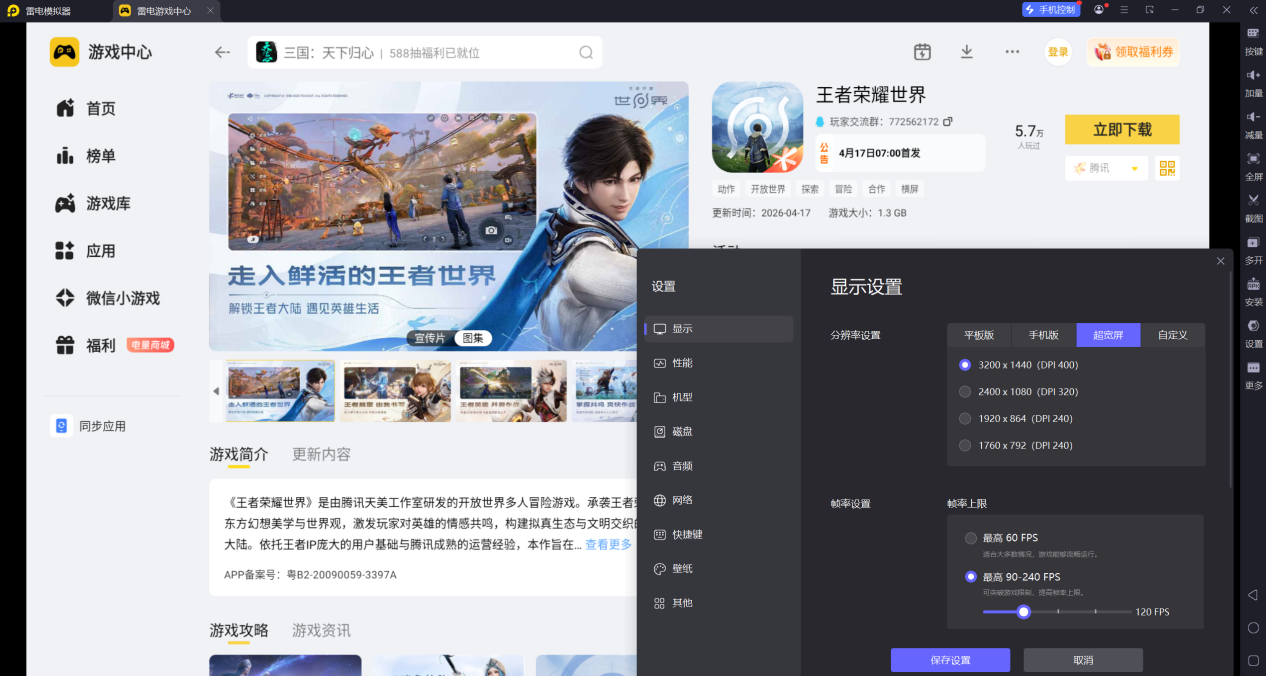Viewport: 1266px width, 676px height.
Task: Click 登录 login button
Action: [x=1058, y=52]
